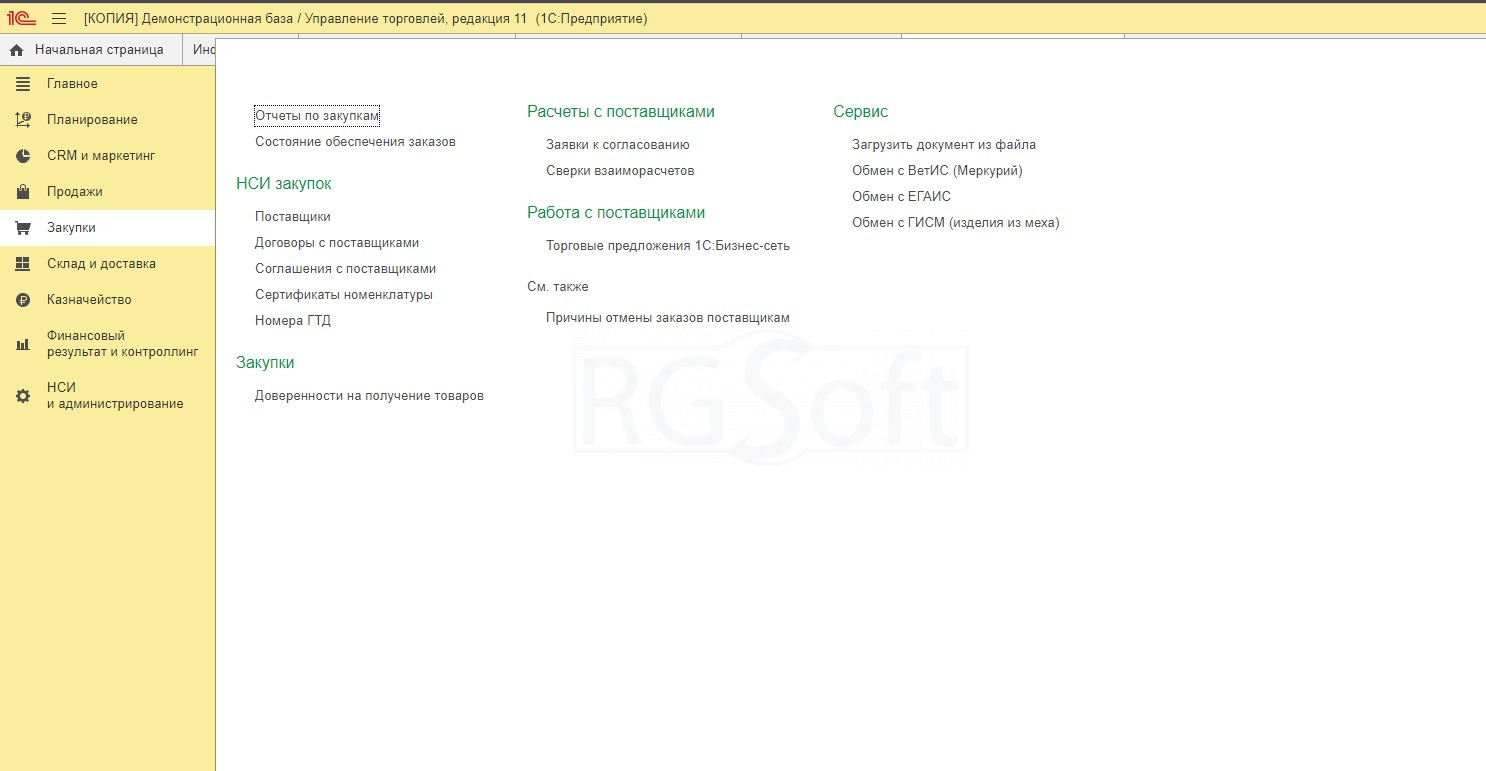The image size is (1486, 771).
Task: Open the hamburger main menu icon
Action: coord(59,19)
